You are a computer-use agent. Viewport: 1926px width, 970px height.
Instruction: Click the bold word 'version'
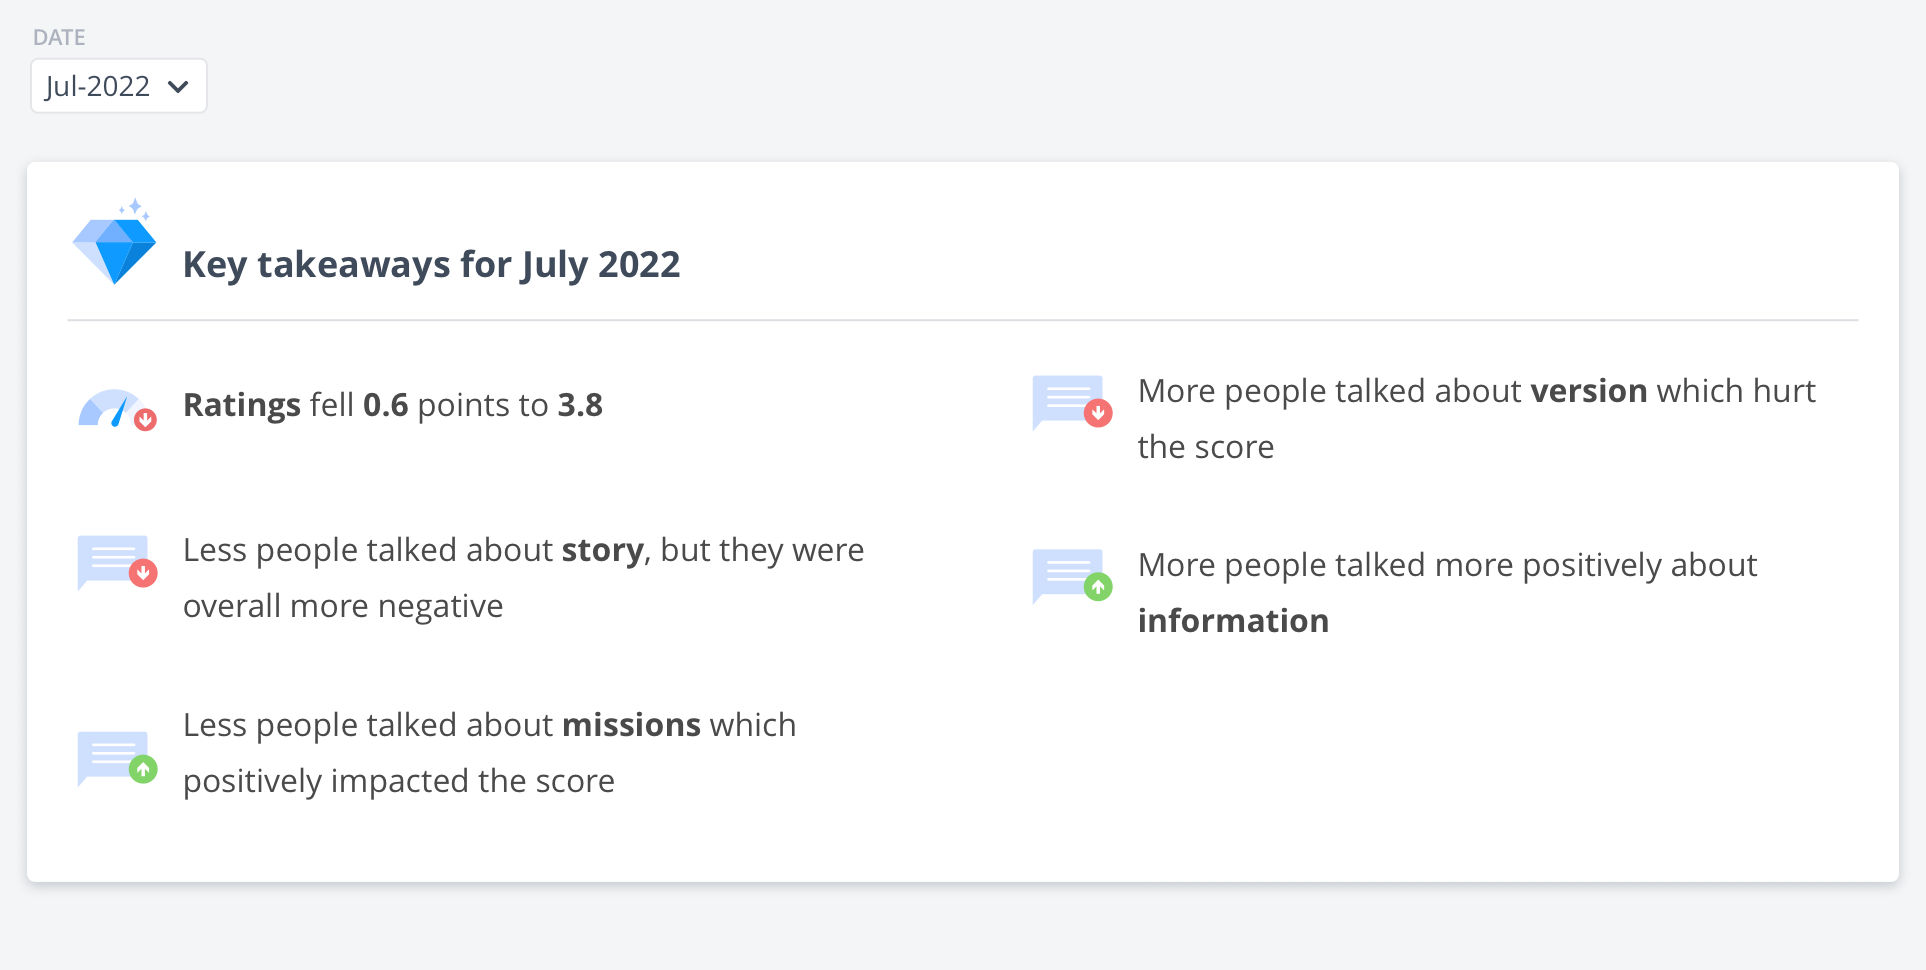click(x=1589, y=391)
